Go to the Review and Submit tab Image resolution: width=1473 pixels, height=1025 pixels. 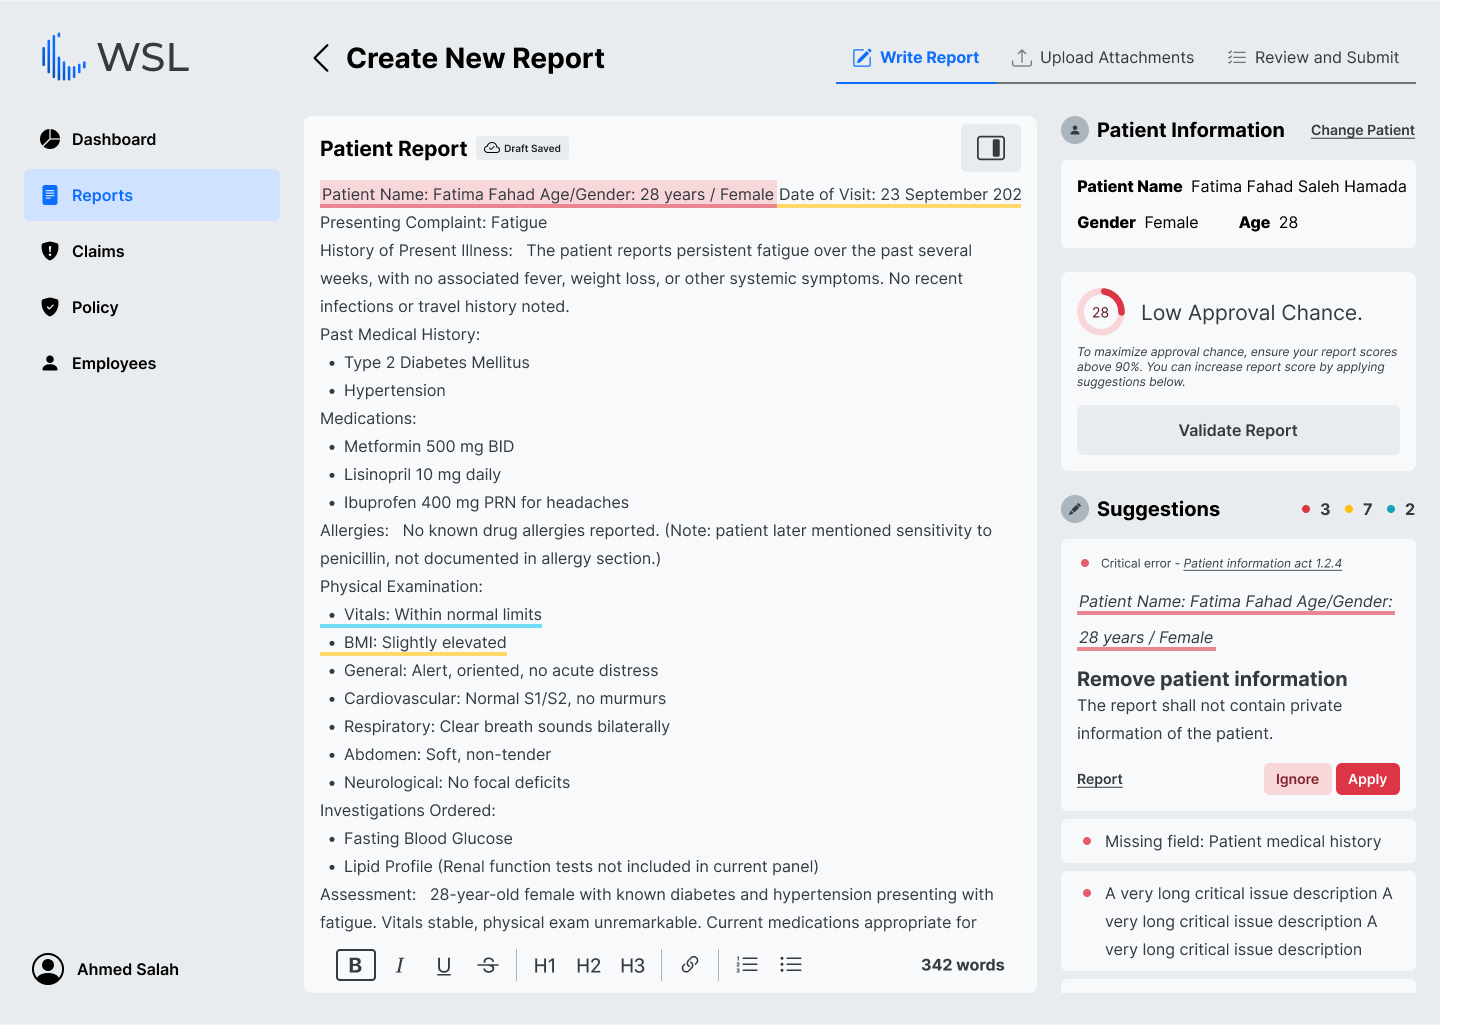tap(1313, 58)
